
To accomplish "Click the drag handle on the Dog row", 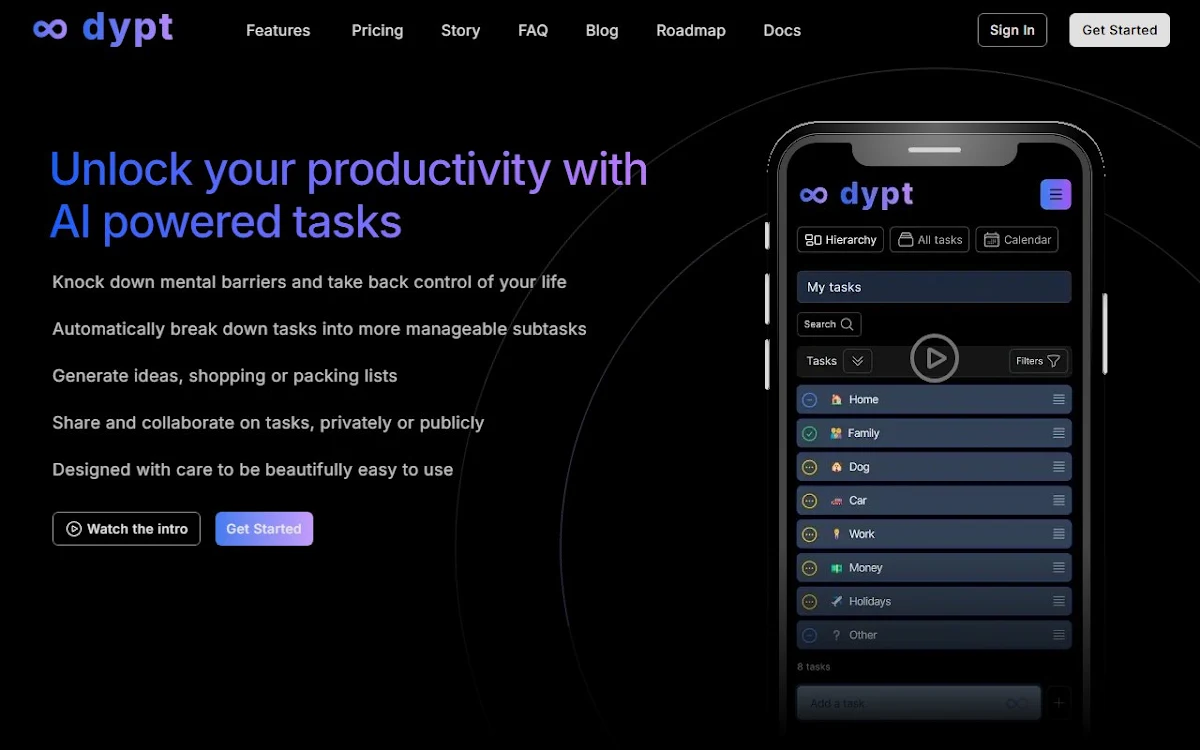I will click(1059, 467).
